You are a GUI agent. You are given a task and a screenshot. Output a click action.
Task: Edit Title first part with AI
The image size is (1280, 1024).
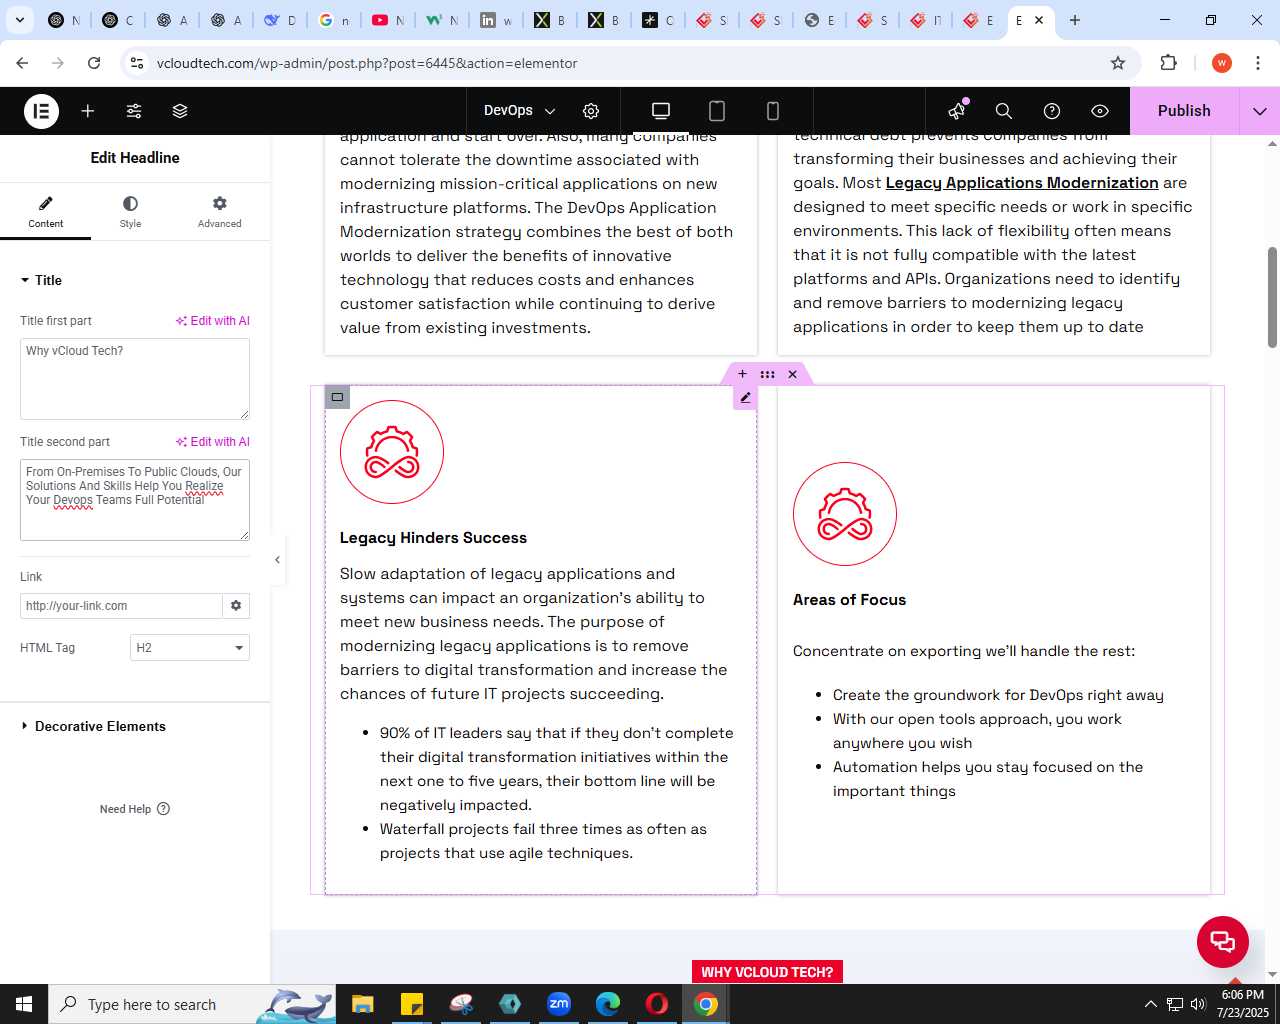point(213,321)
